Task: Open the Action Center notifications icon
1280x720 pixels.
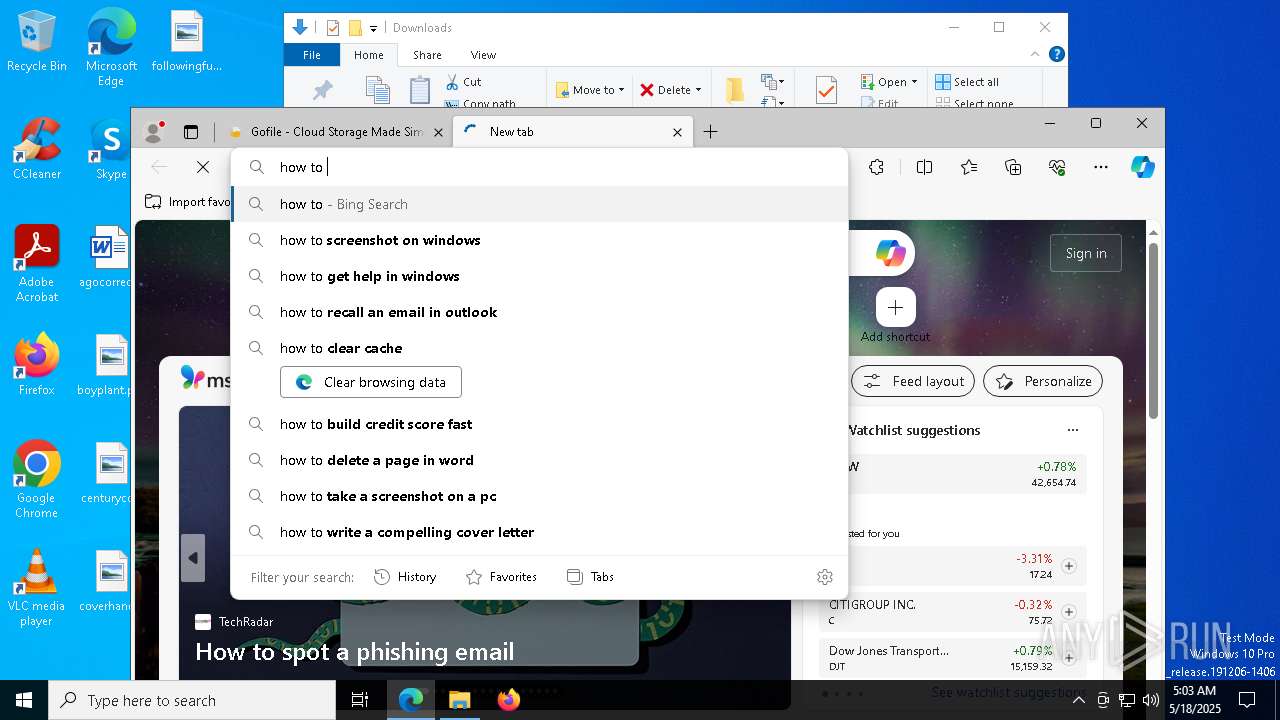Action: 1247,700
